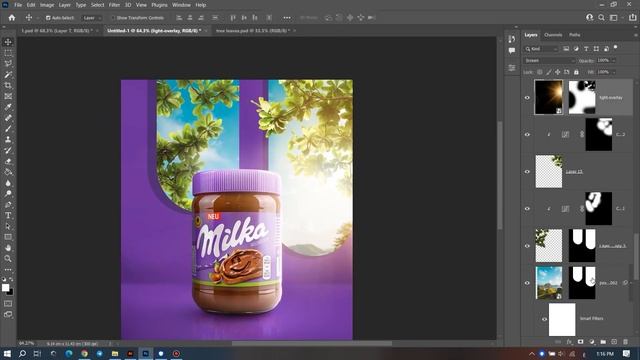Switch to the Channels tab
640x360 pixels.
(x=553, y=35)
